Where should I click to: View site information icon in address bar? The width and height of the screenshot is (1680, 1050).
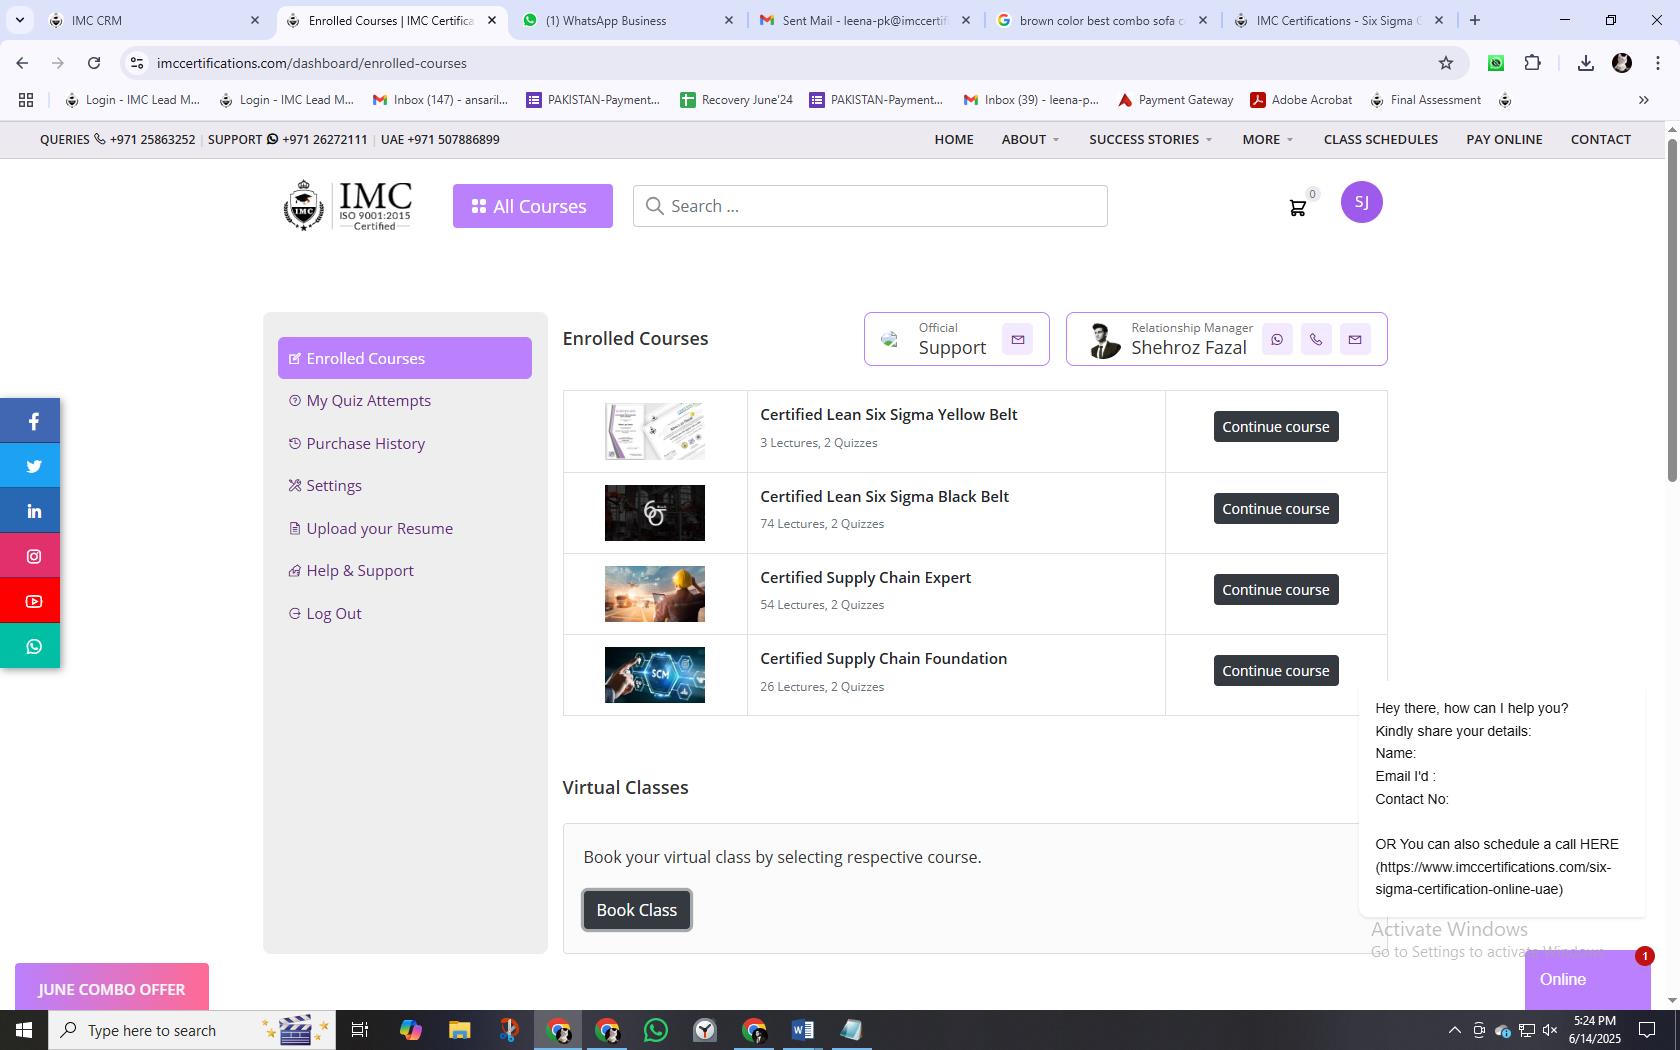[137, 63]
